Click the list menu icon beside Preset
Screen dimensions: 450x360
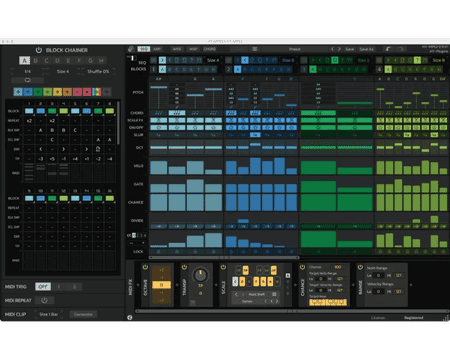[x=255, y=49]
